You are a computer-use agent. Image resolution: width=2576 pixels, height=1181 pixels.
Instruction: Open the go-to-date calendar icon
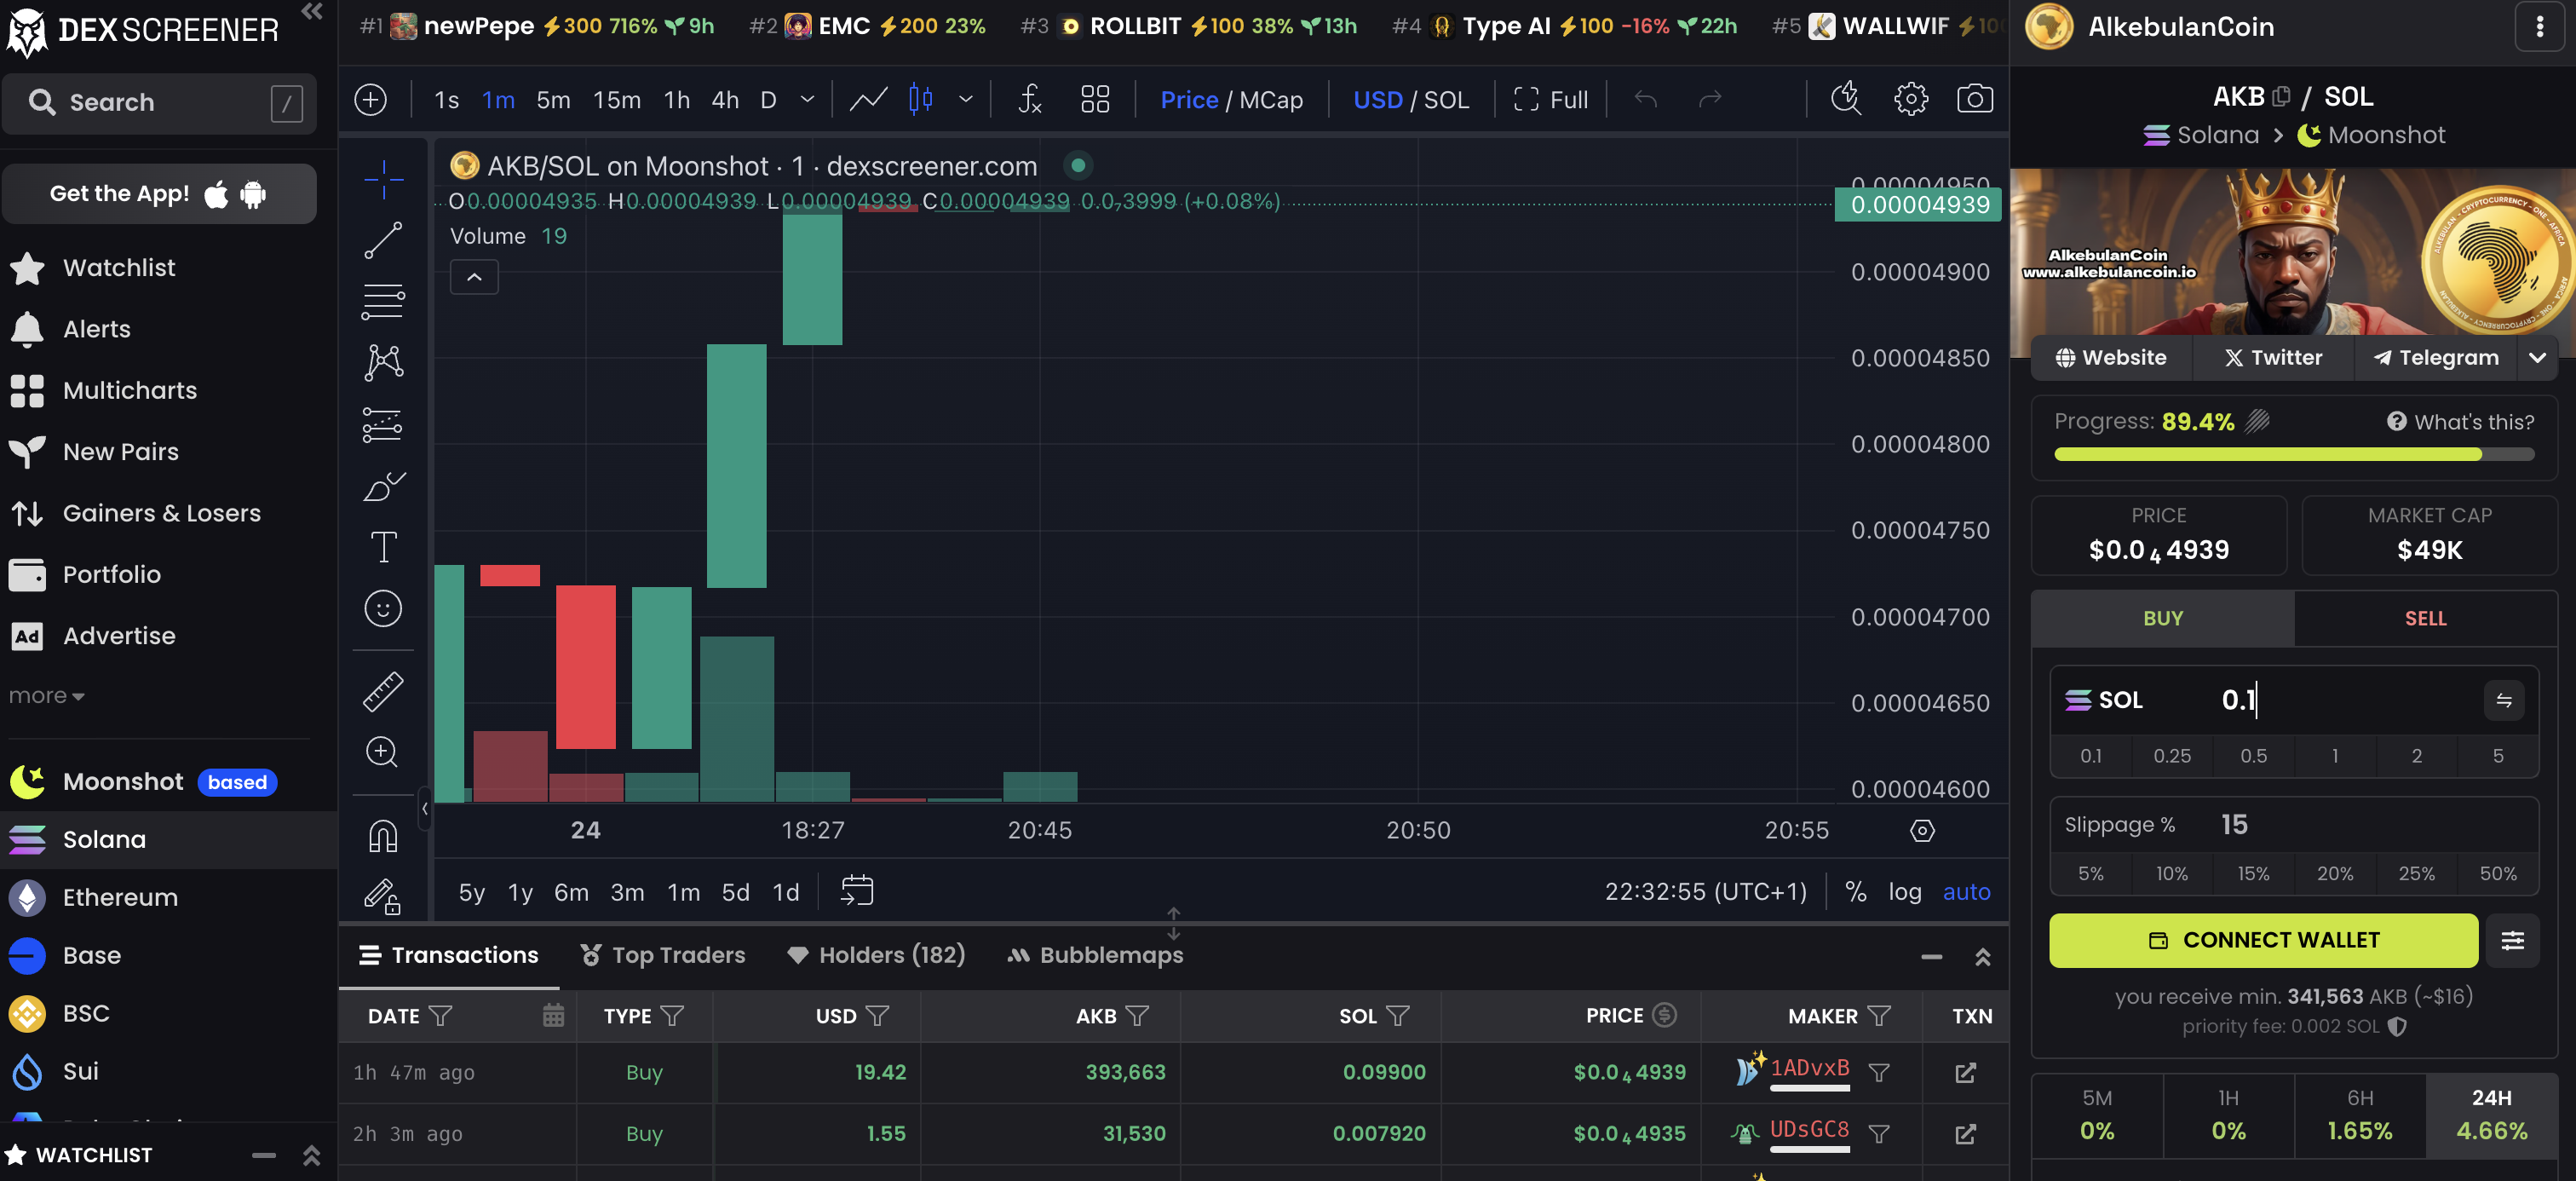857,891
